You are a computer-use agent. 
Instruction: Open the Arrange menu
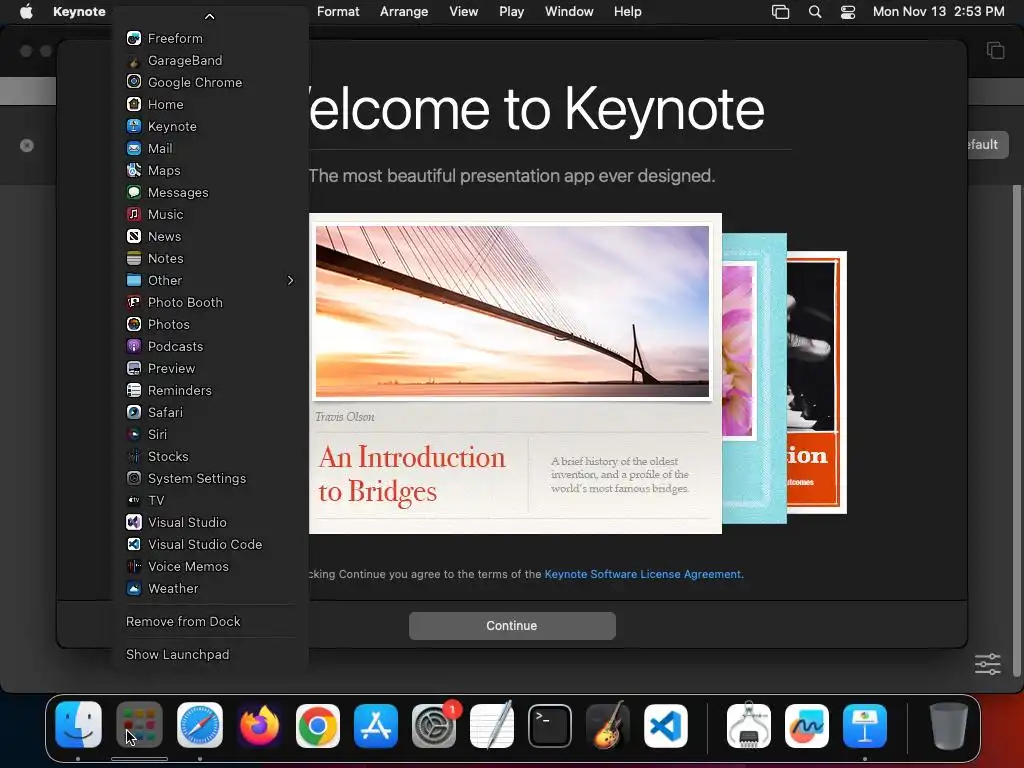(x=404, y=11)
